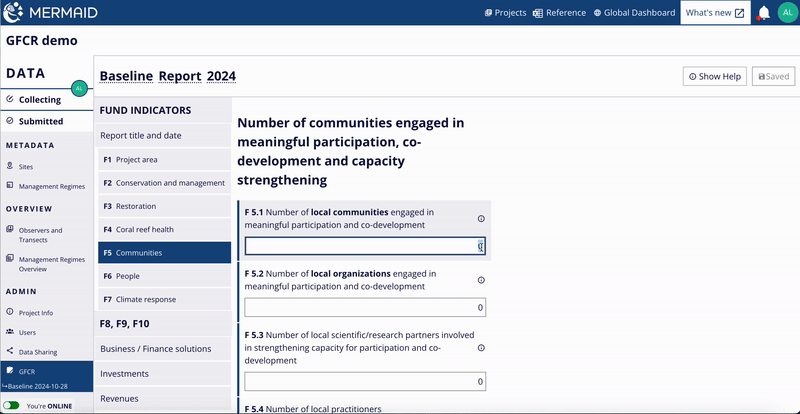Image resolution: width=800 pixels, height=414 pixels.
Task: Click the Users people icon
Action: coord(10,331)
